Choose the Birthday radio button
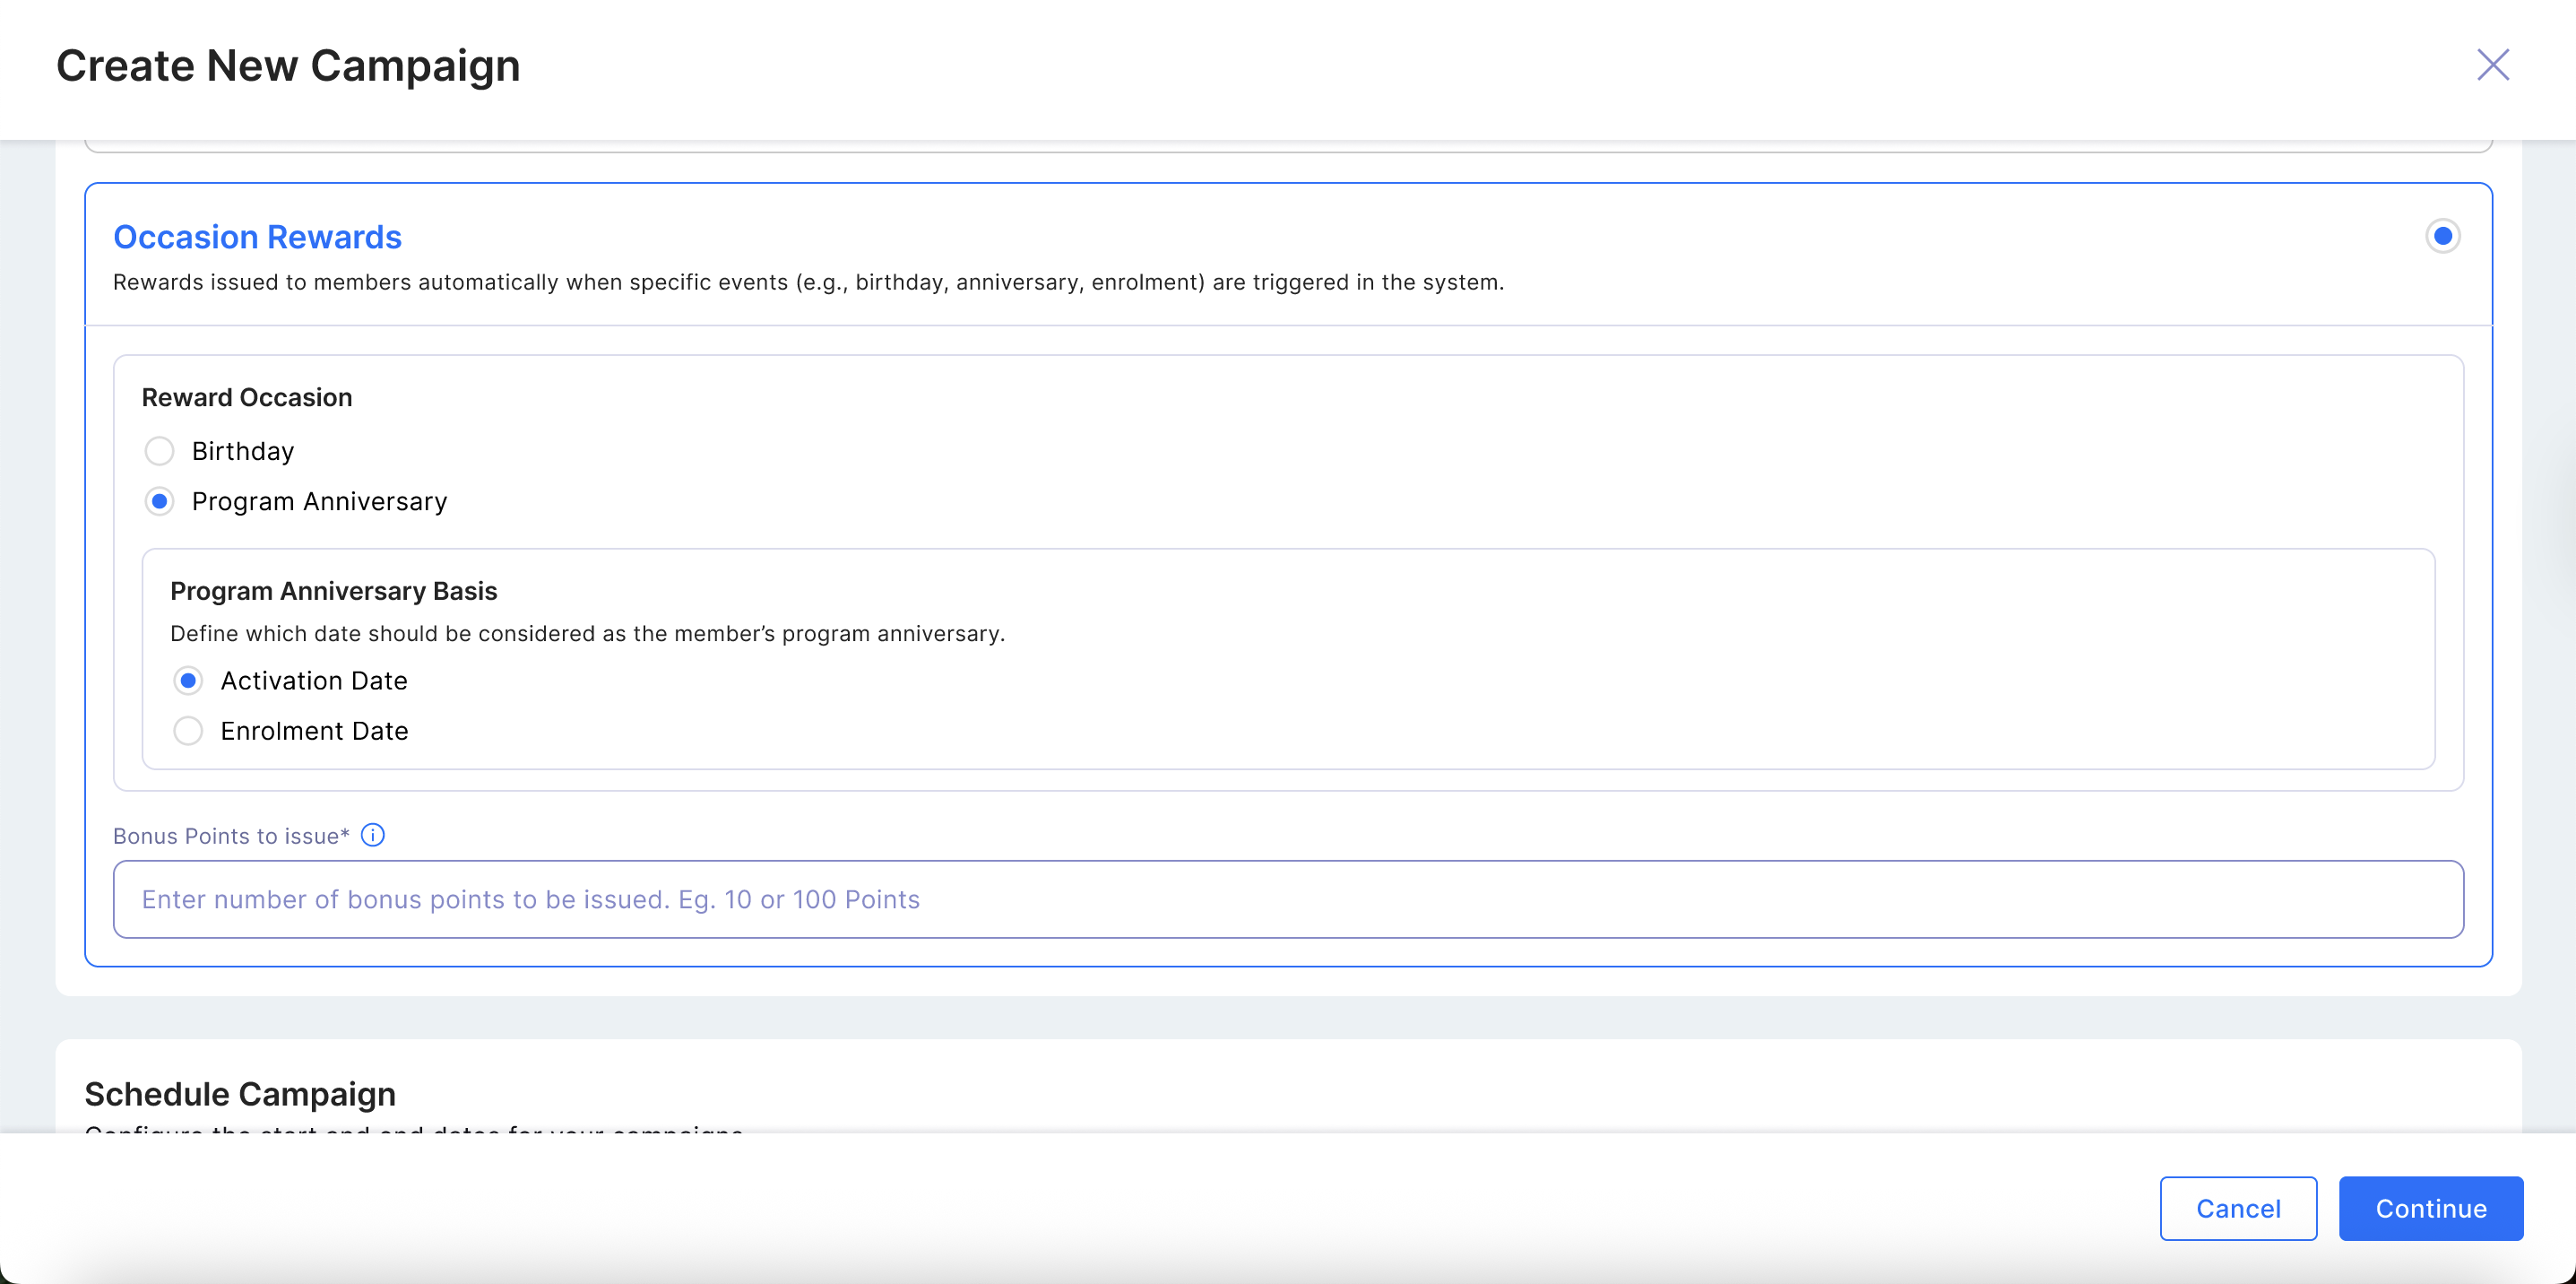The width and height of the screenshot is (2576, 1284). coord(159,451)
